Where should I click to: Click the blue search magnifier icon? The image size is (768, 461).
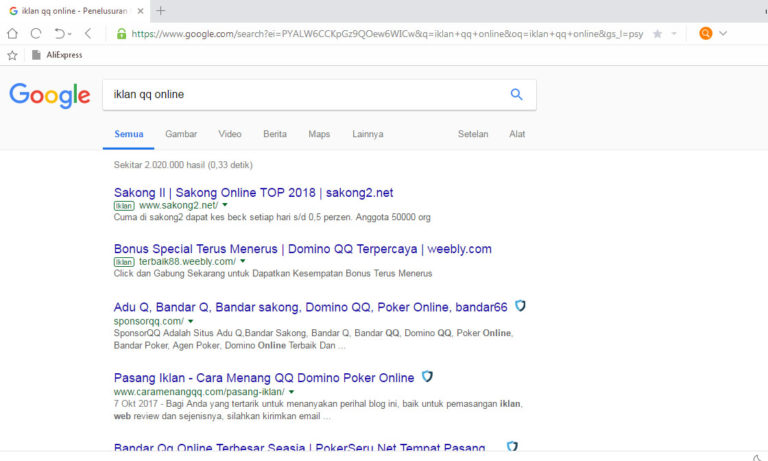516,95
